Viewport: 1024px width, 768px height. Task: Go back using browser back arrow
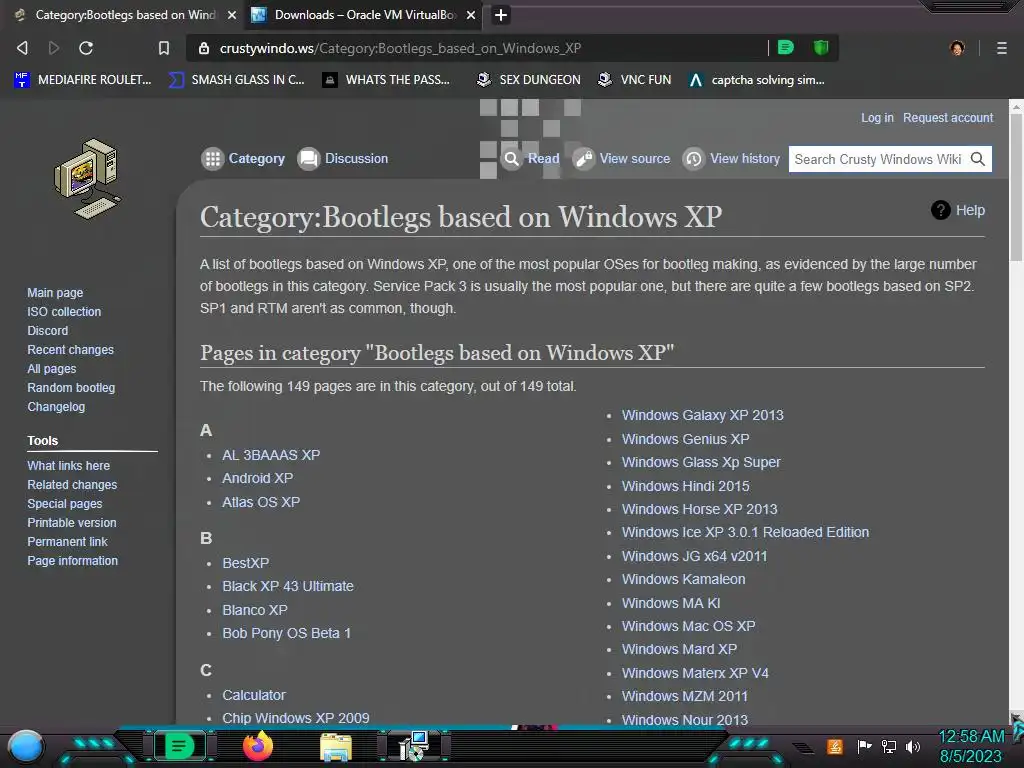tap(22, 48)
